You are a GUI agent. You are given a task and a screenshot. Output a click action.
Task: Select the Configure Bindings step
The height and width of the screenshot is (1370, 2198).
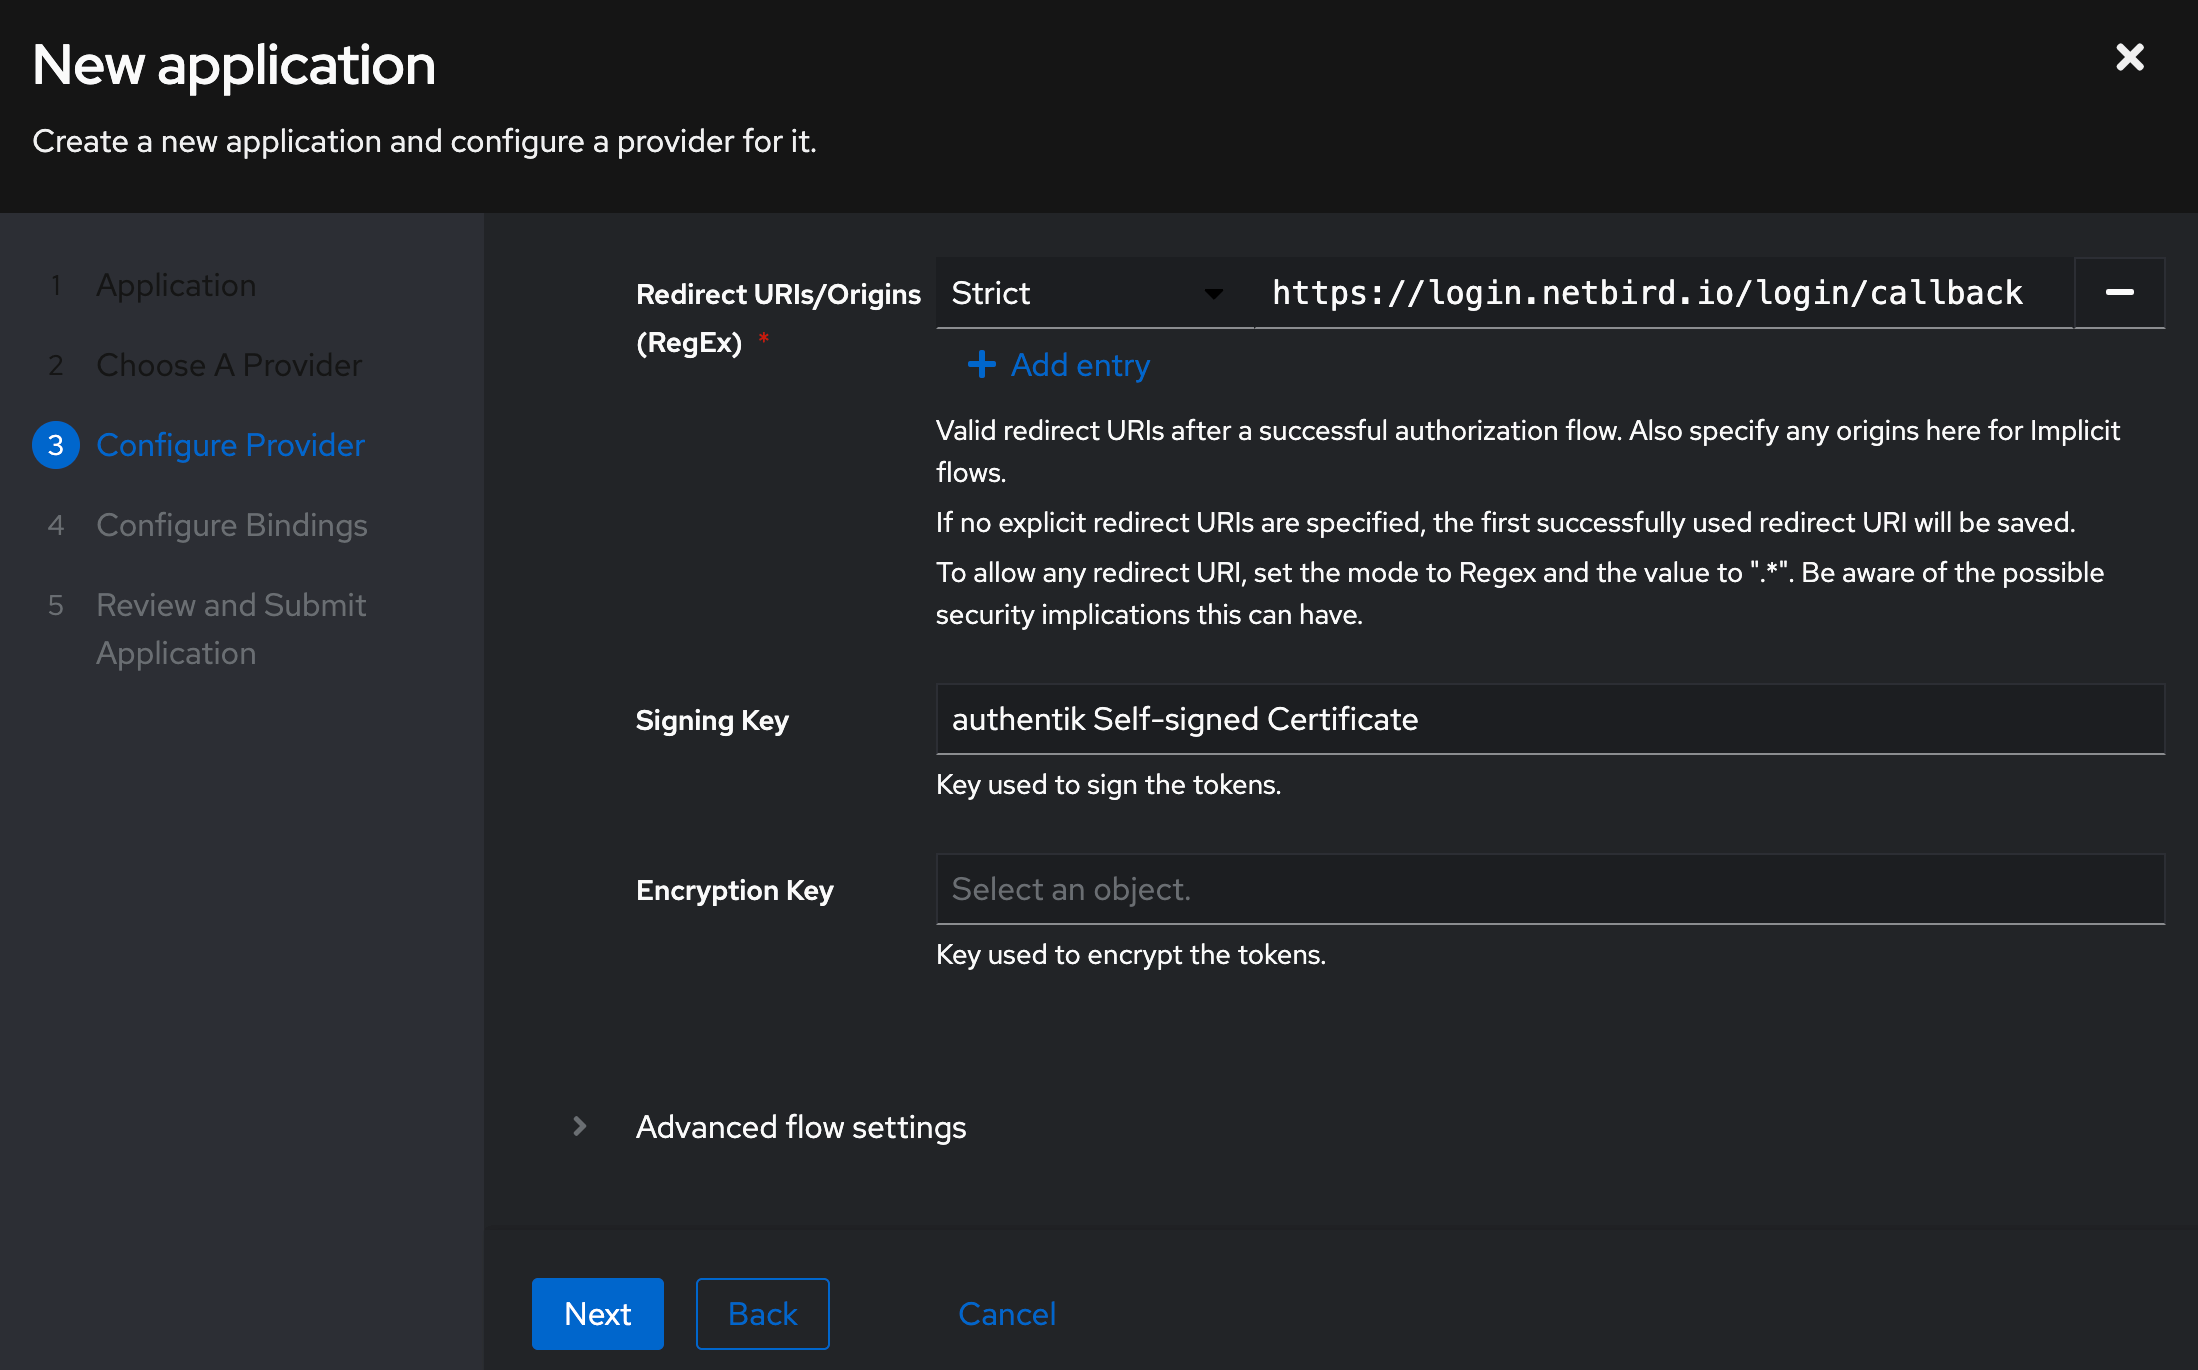[x=231, y=525]
